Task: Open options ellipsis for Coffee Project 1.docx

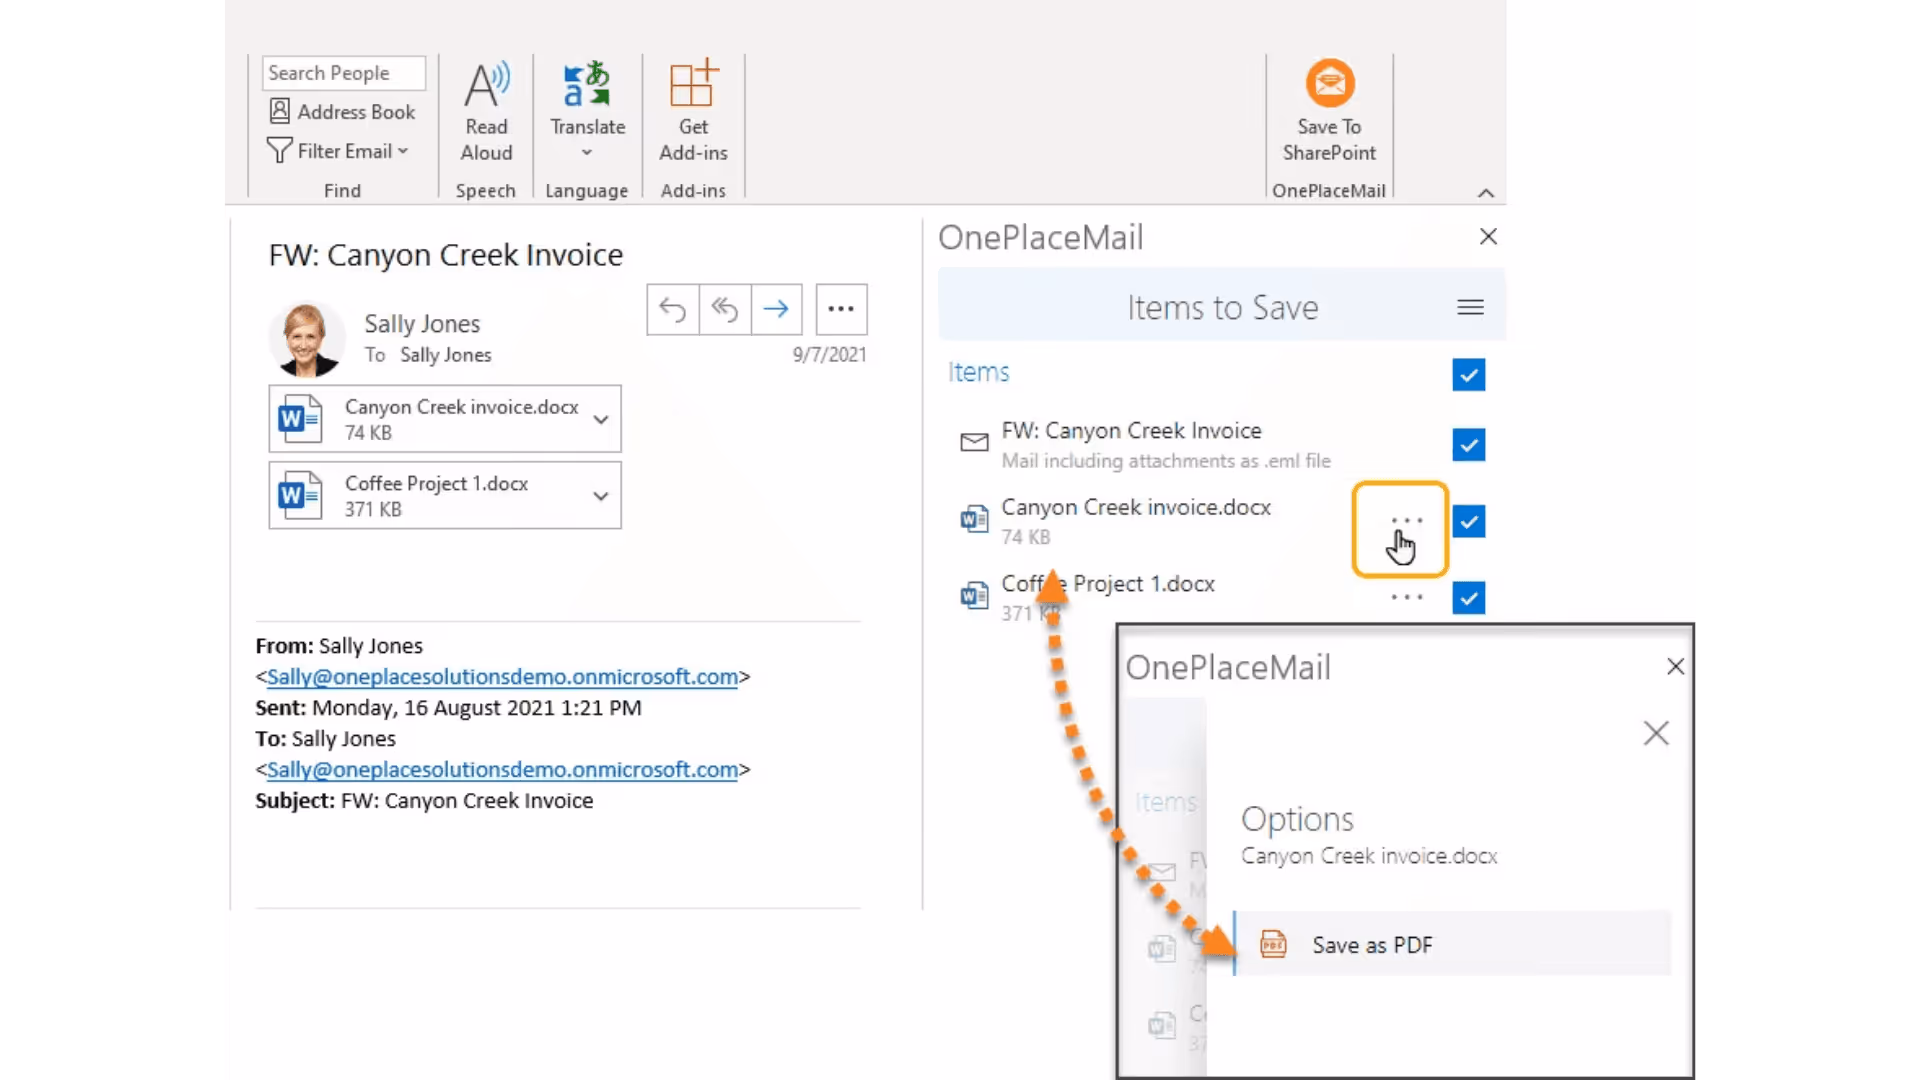Action: click(x=1406, y=598)
